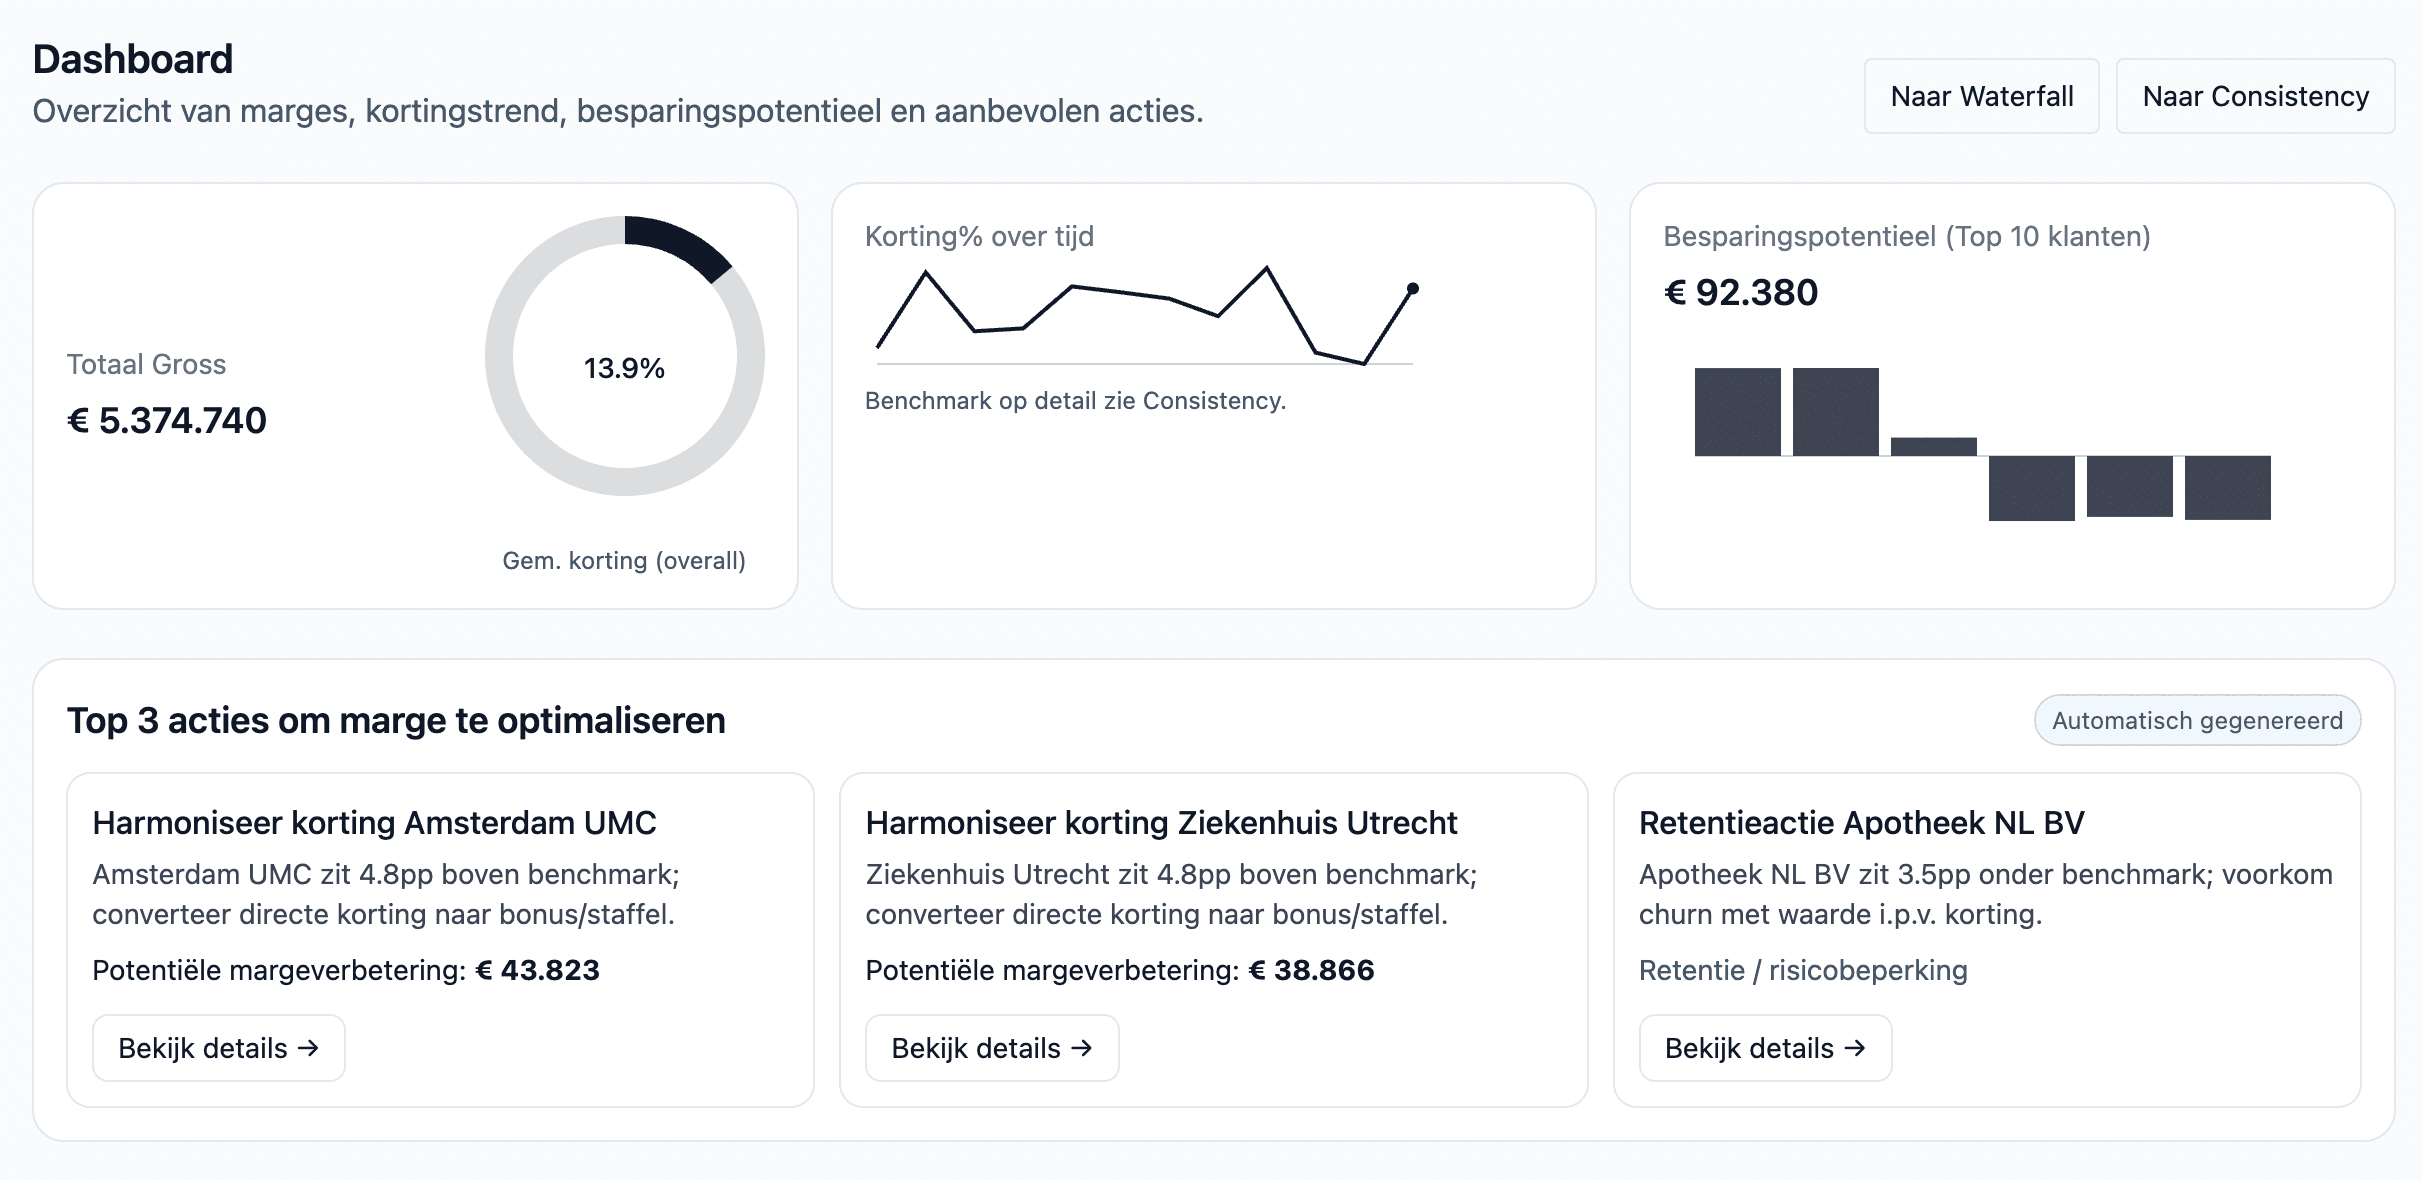Image resolution: width=2422 pixels, height=1180 pixels.
Task: Select the highlighted data point on the Korting% trendline
Action: [x=1414, y=288]
